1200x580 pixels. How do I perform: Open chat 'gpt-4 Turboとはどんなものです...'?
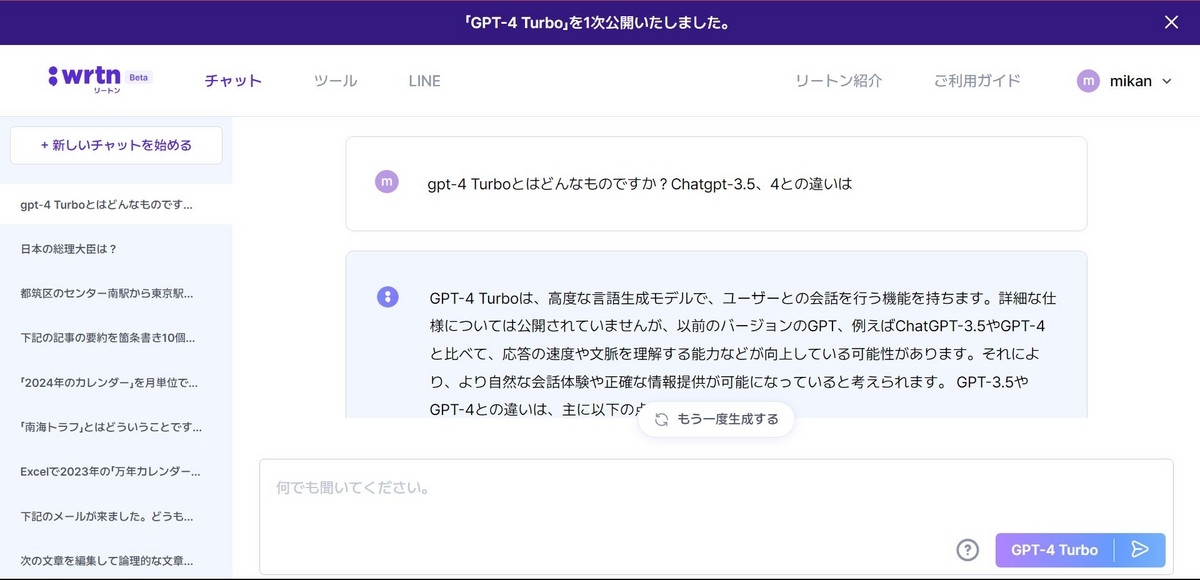(x=116, y=204)
